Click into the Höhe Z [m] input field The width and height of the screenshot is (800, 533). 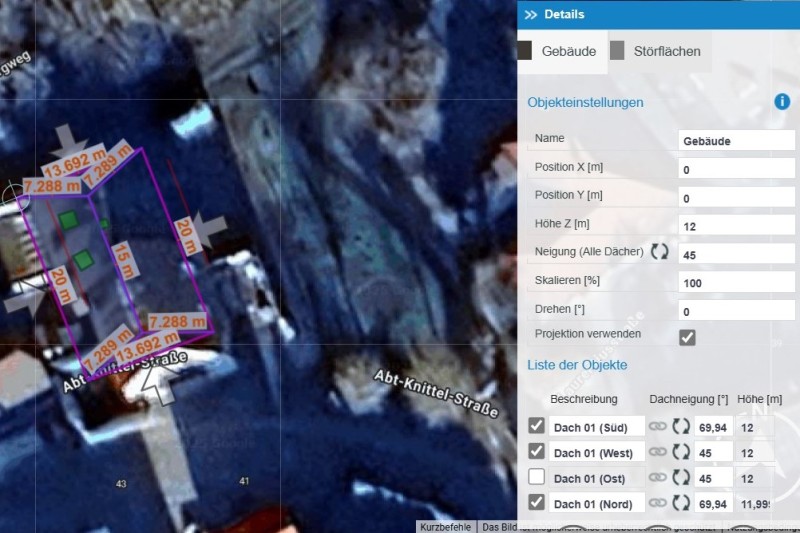[x=736, y=227]
